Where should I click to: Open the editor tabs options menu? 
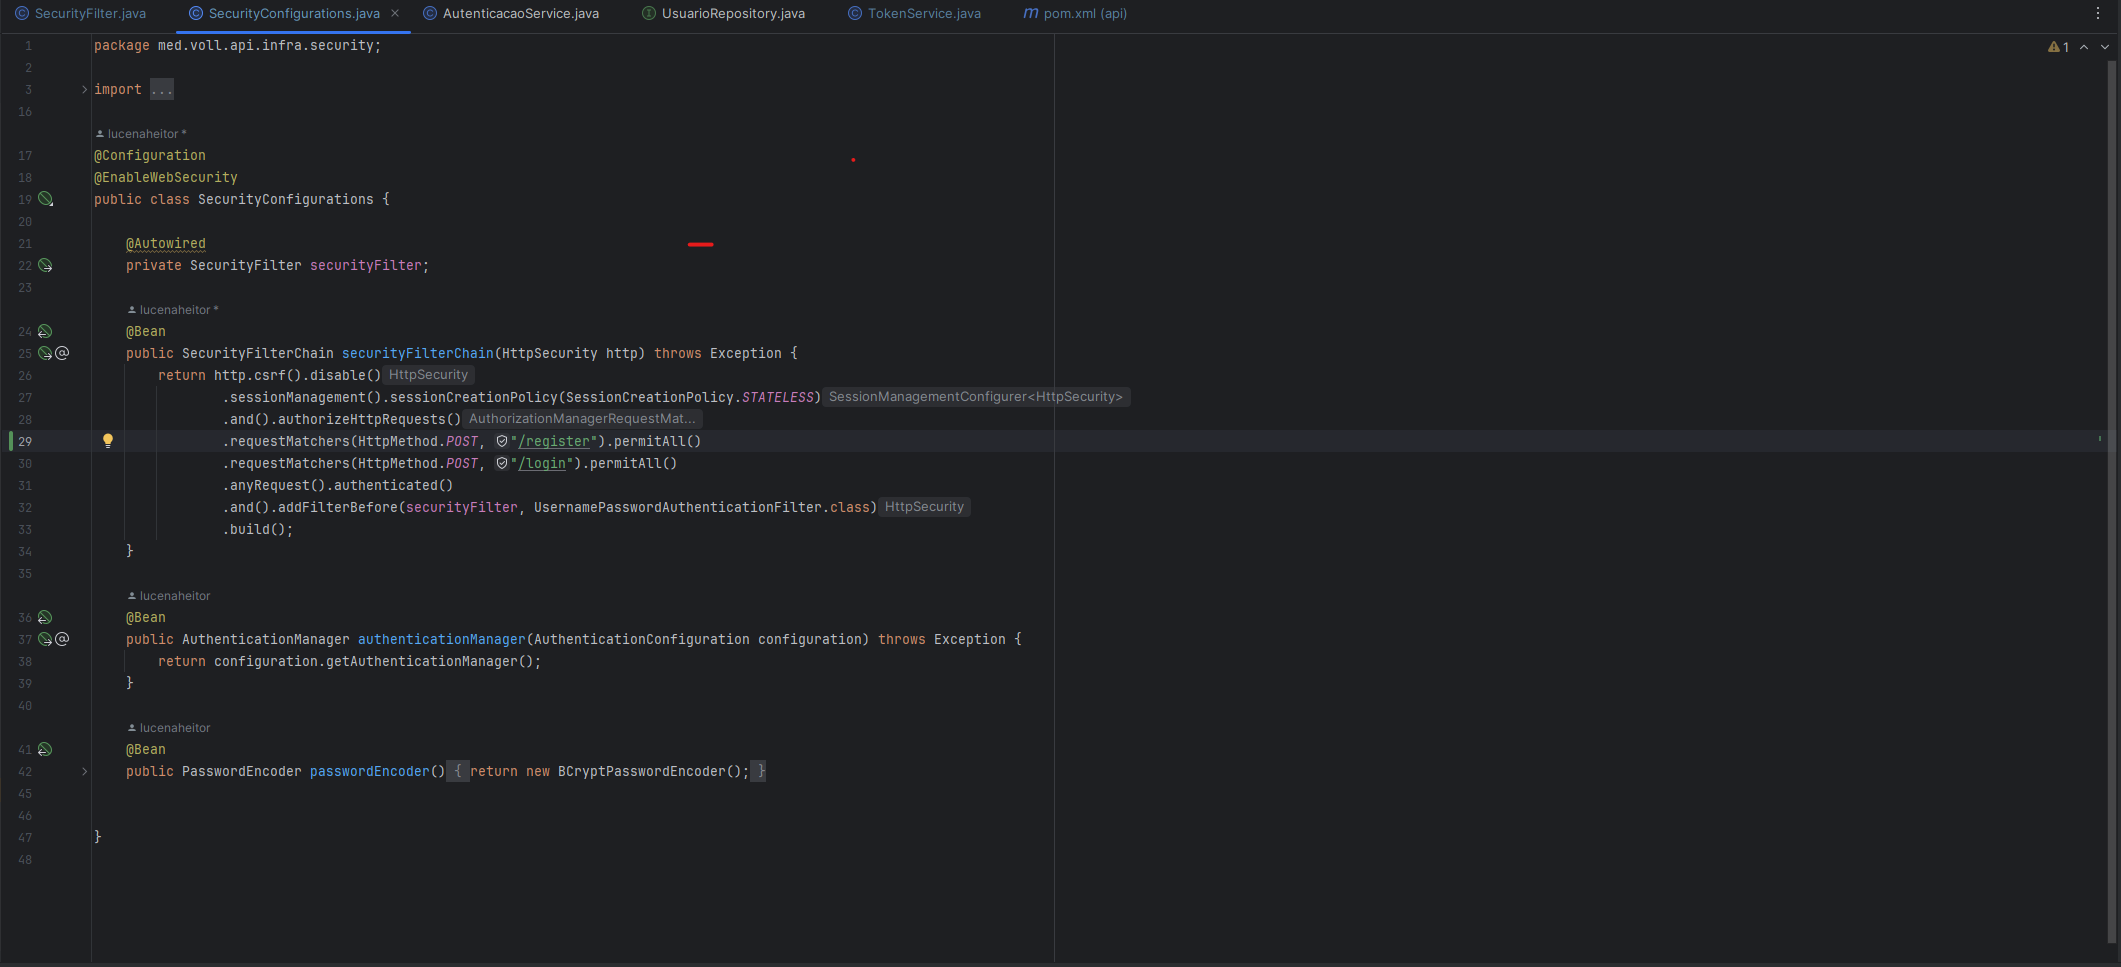pos(2098,14)
